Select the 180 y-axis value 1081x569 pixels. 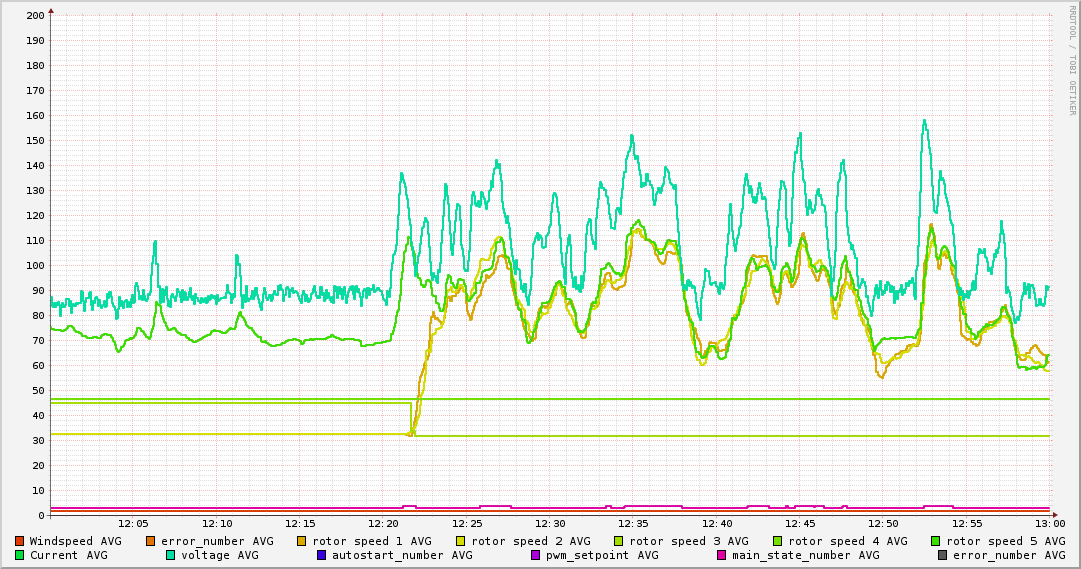click(x=36, y=66)
